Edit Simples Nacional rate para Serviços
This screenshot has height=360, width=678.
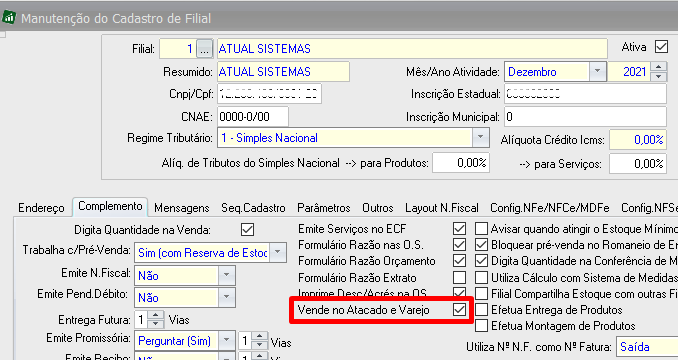(x=638, y=164)
